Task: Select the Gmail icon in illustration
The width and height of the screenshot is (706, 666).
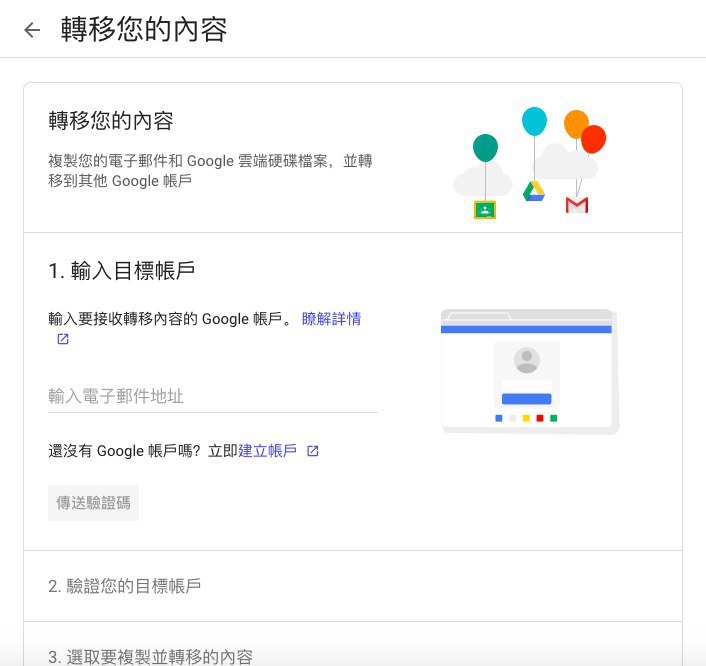Action: (577, 205)
